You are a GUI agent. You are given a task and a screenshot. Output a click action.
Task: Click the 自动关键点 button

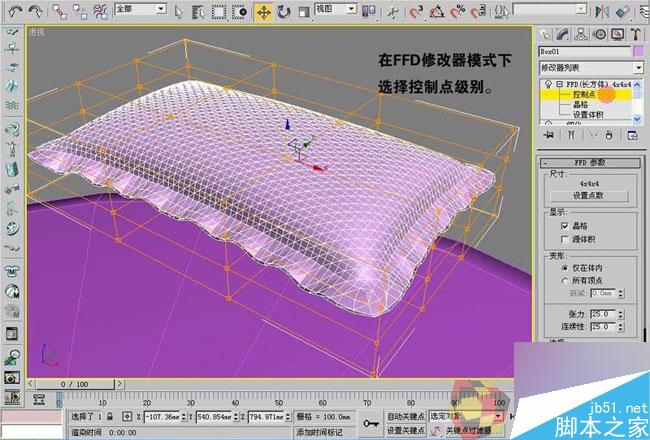pos(406,416)
